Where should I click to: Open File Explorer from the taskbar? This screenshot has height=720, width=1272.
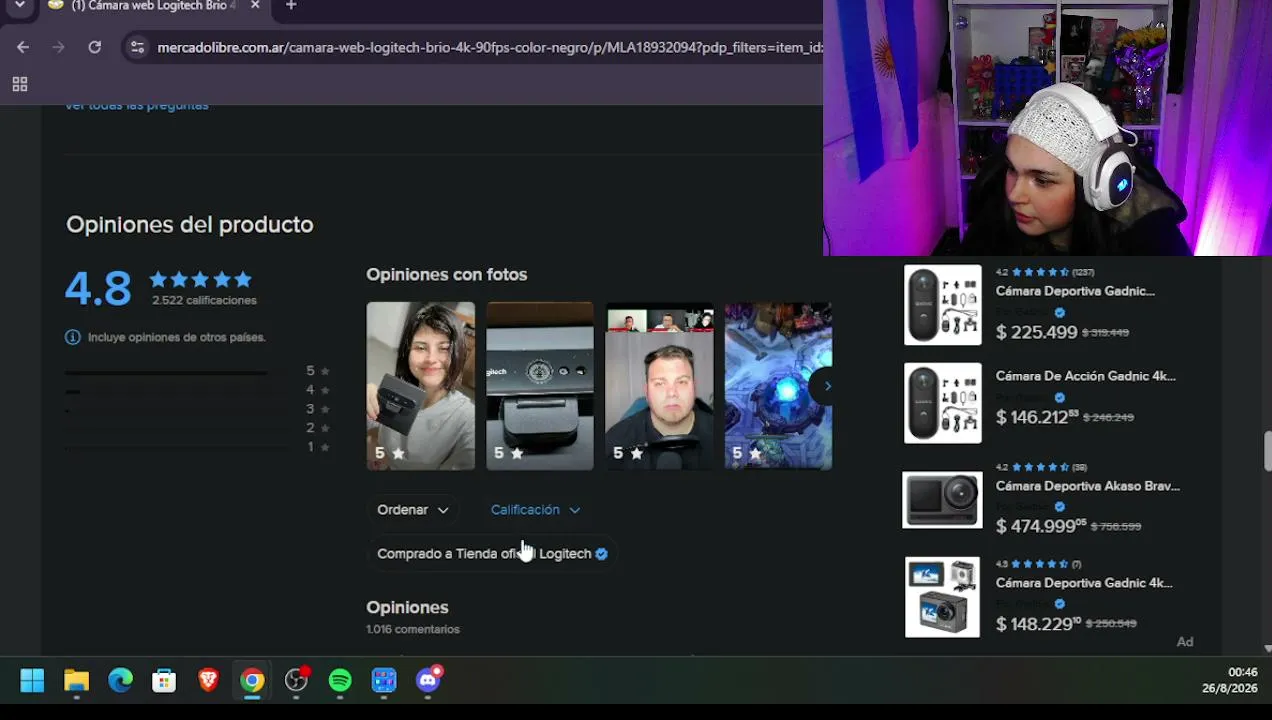pos(76,681)
